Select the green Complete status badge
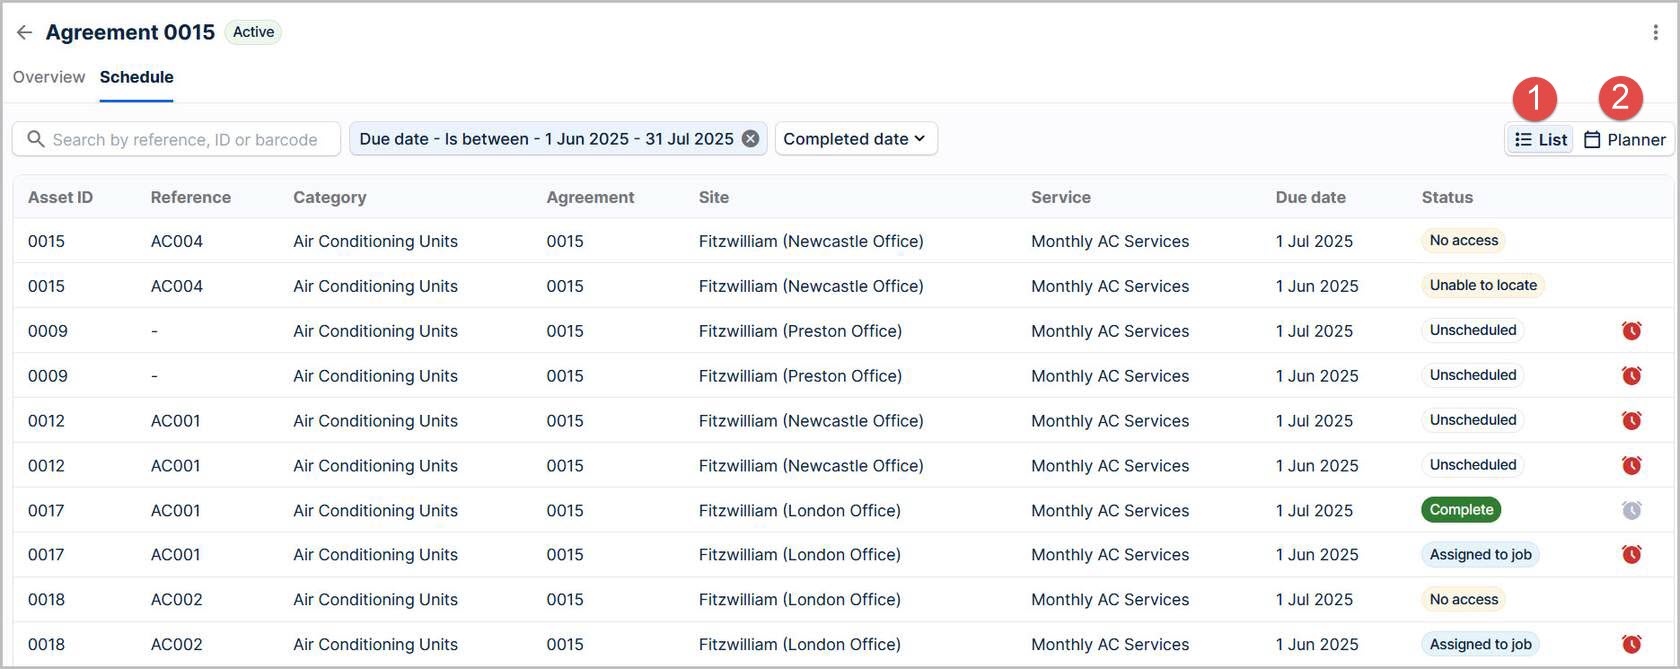 pyautogui.click(x=1461, y=510)
